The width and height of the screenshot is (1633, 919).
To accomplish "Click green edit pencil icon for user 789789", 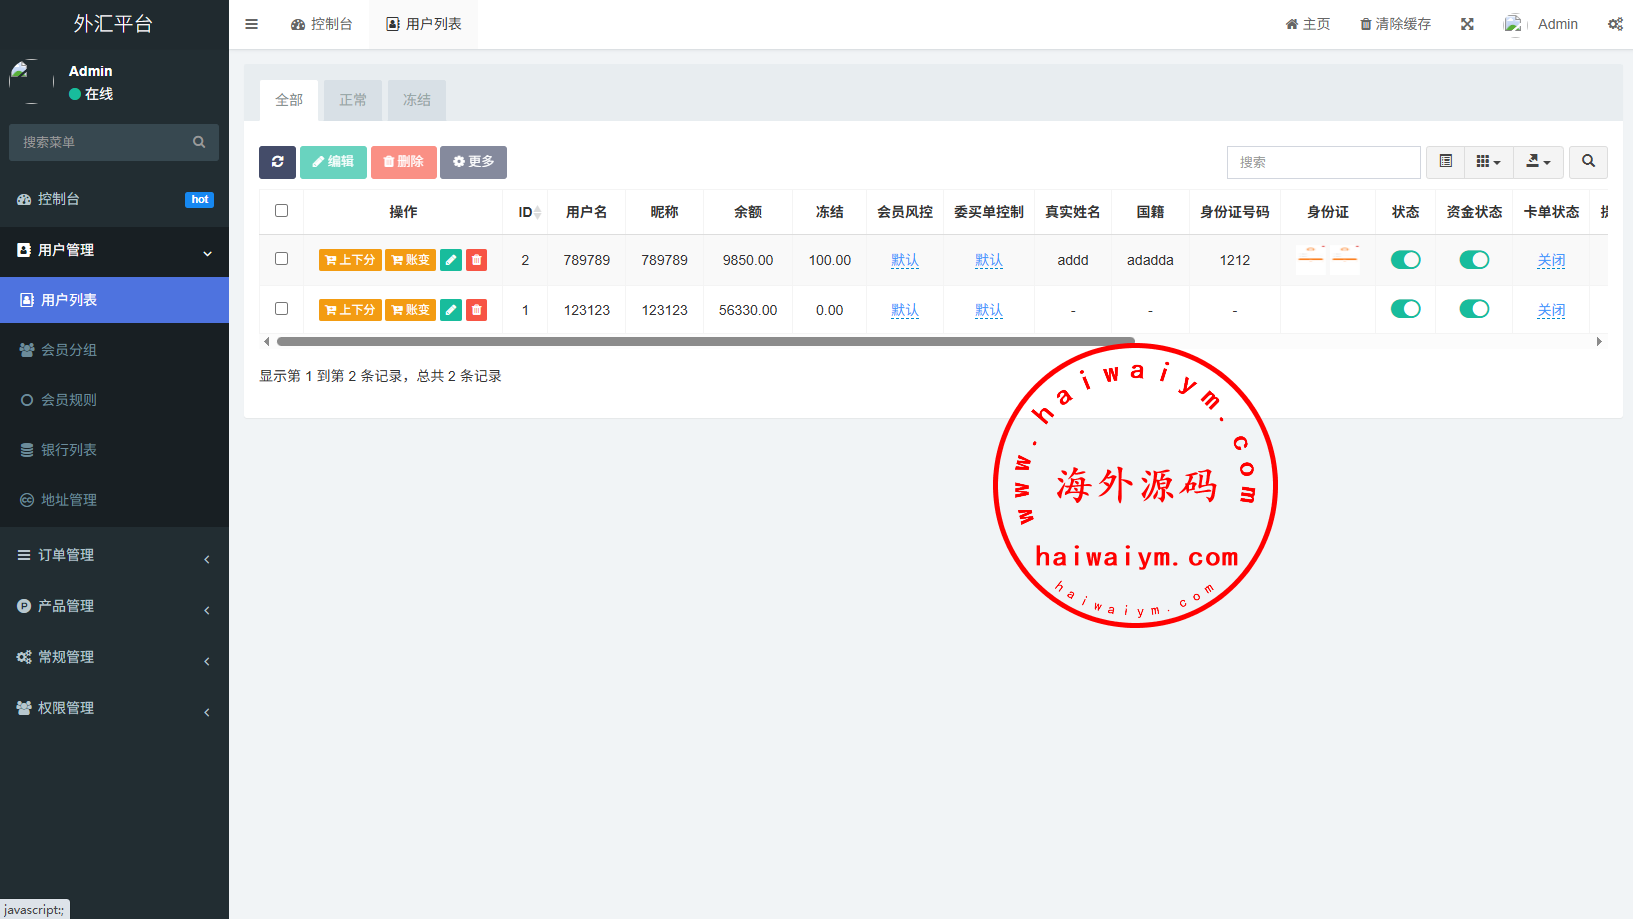I will pyautogui.click(x=451, y=260).
